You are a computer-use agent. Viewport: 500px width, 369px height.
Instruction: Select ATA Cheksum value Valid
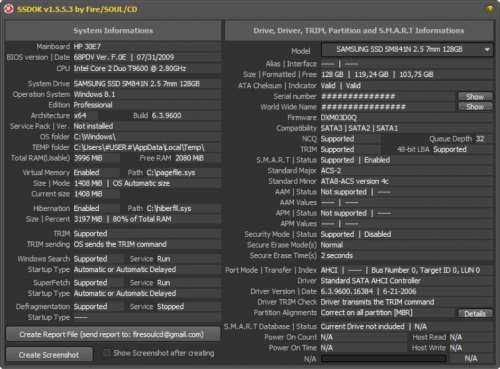tap(328, 86)
